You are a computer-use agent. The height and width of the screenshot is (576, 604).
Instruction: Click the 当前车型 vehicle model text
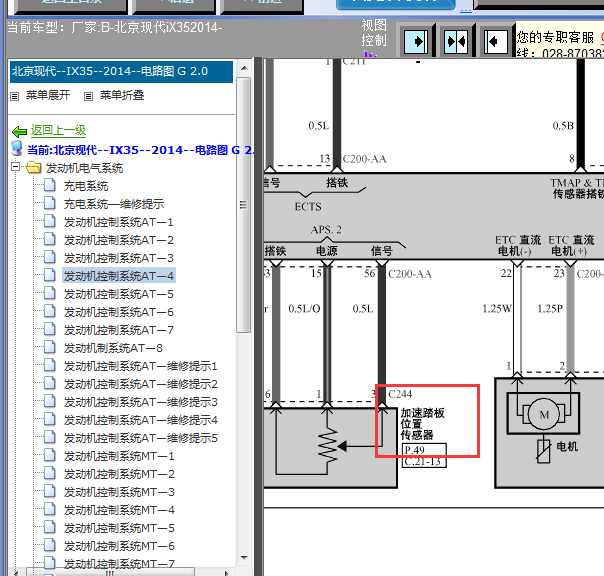coord(115,28)
